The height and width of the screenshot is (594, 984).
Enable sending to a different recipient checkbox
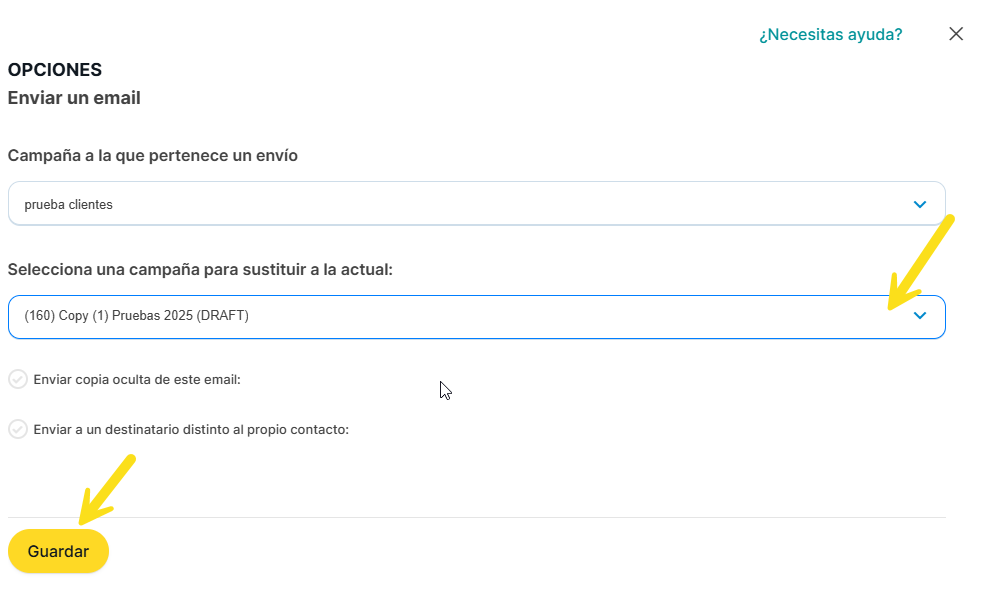(18, 429)
